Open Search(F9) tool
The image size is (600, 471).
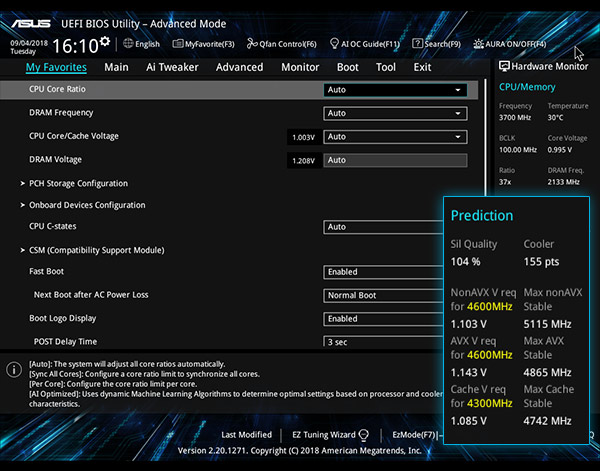click(436, 44)
